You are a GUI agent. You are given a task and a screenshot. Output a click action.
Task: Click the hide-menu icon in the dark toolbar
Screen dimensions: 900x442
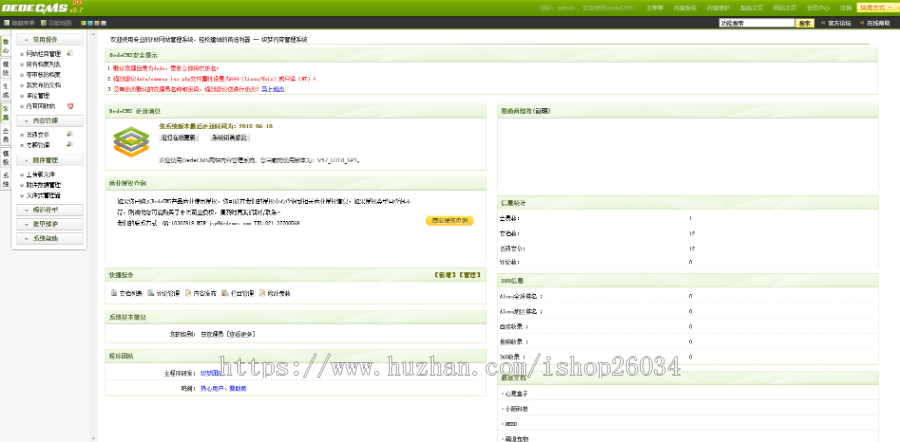tap(7, 23)
